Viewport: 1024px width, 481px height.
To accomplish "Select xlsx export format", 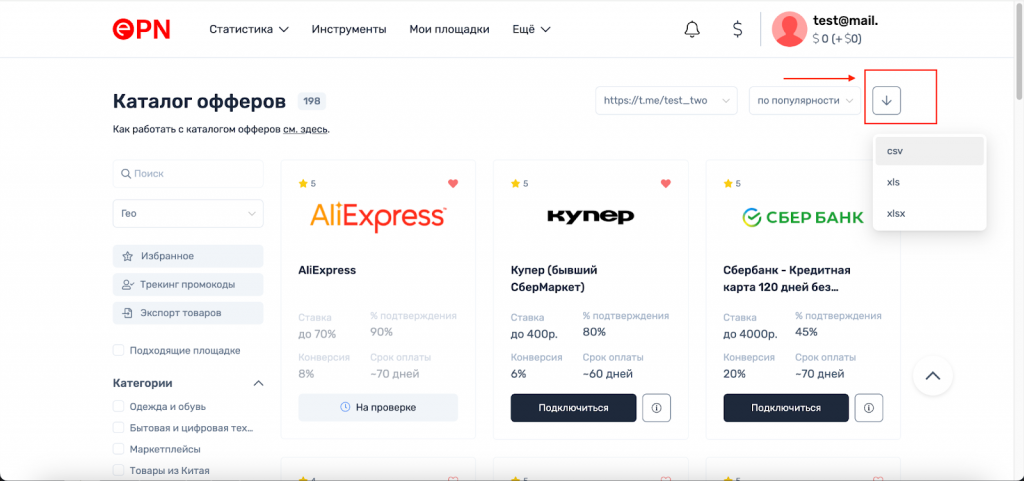I will [x=929, y=213].
